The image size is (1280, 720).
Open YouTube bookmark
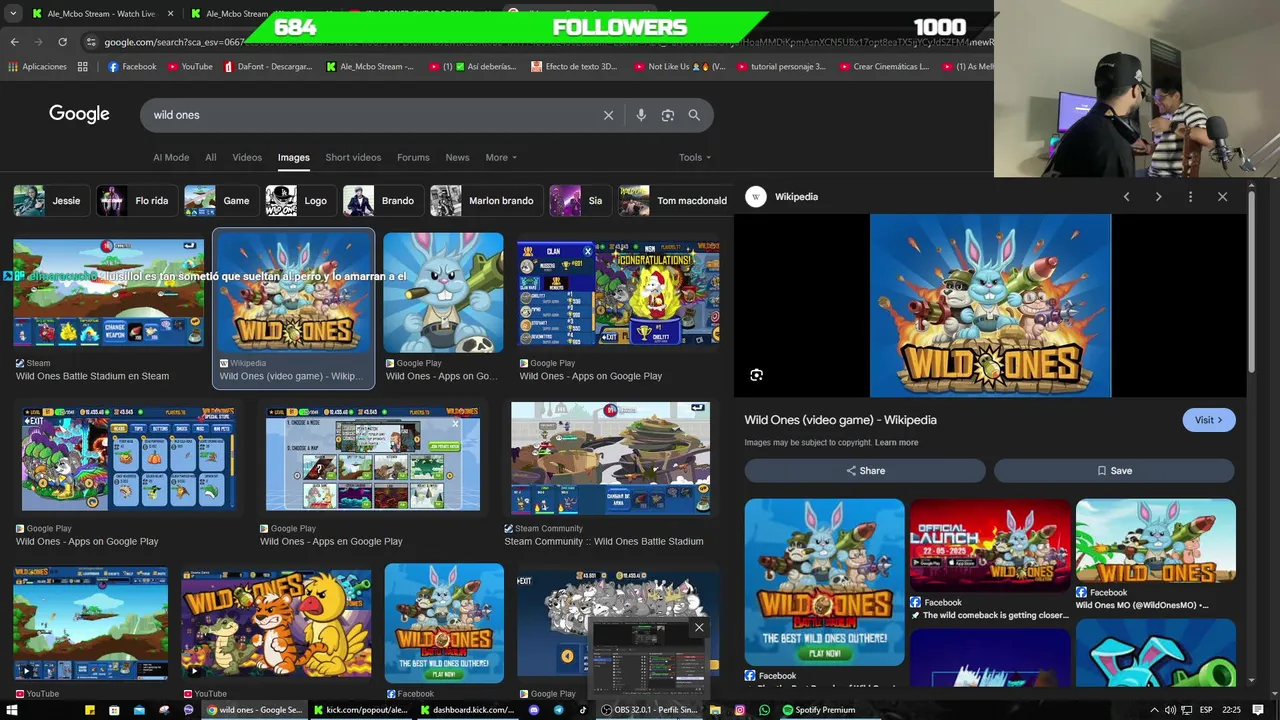(x=190, y=67)
